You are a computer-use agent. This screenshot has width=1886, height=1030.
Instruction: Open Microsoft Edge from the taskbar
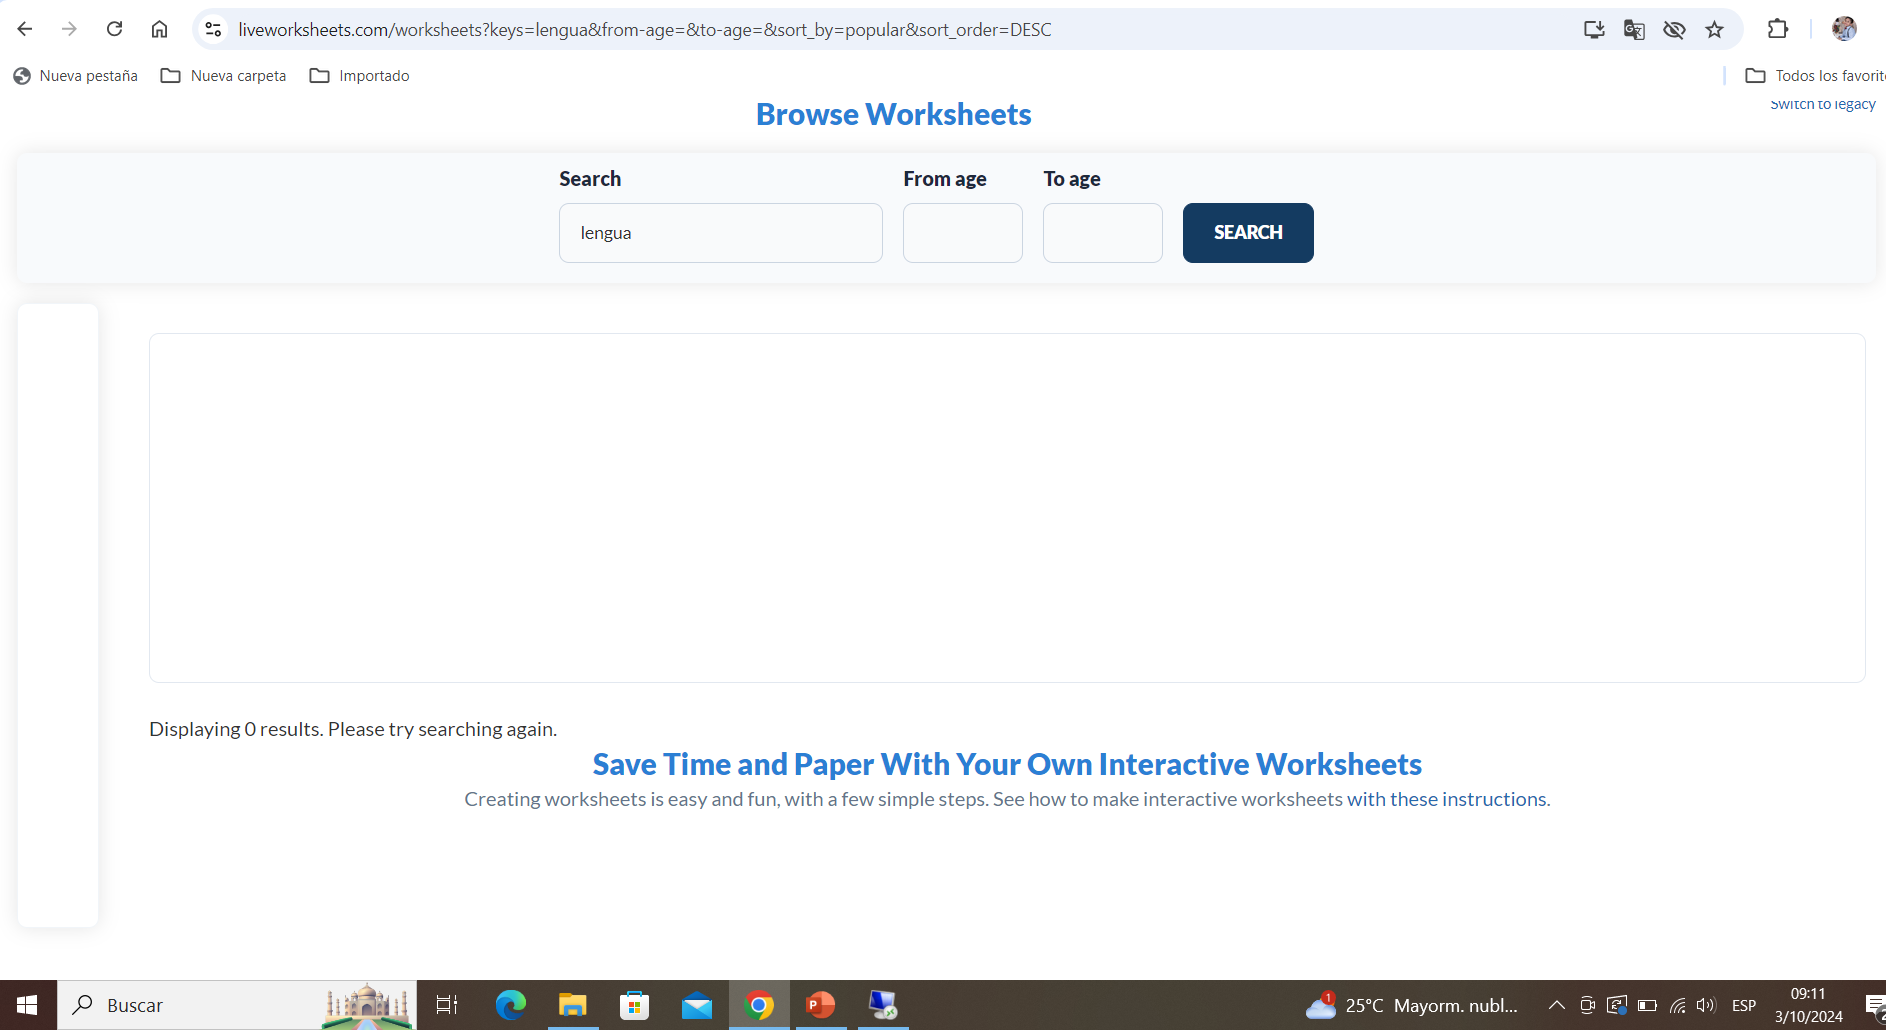pos(510,1005)
